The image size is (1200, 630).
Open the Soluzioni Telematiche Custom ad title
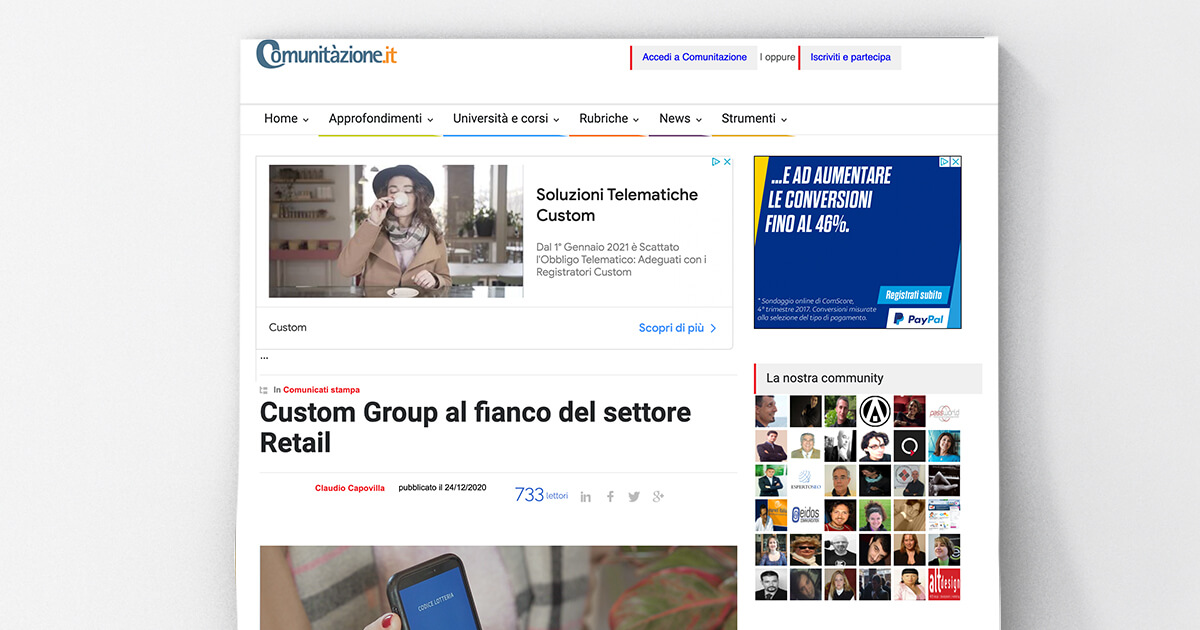pos(617,205)
